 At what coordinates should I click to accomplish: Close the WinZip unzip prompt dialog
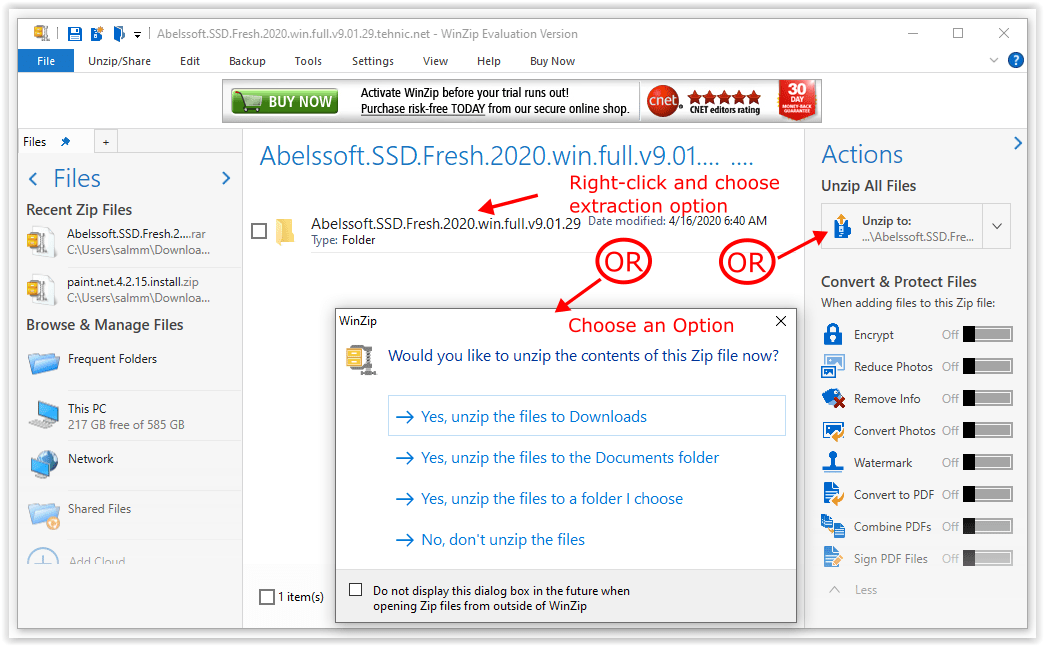[x=781, y=321]
